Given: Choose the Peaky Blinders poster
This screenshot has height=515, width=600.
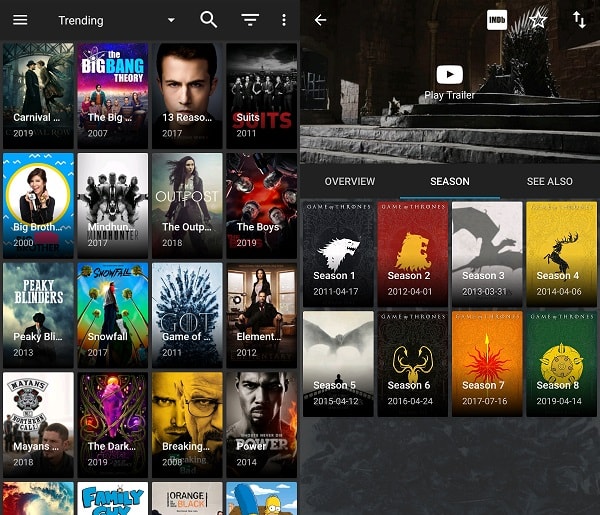Looking at the screenshot, I should click(38, 315).
